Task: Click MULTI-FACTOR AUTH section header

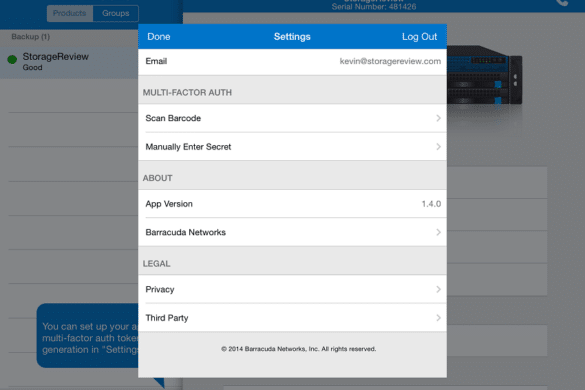Action: point(187,93)
